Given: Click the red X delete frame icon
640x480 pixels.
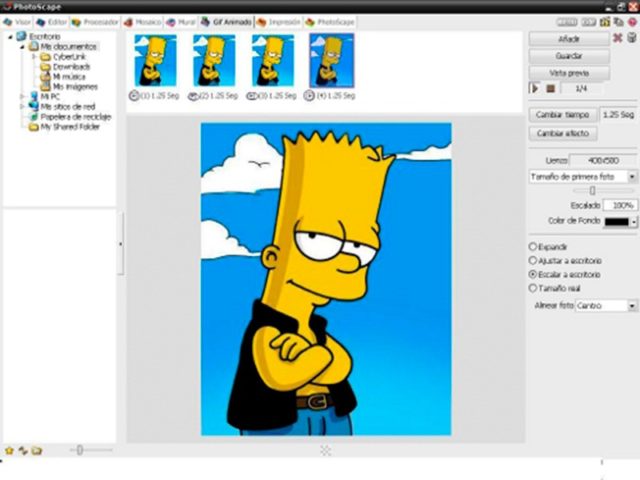Looking at the screenshot, I should coord(618,38).
